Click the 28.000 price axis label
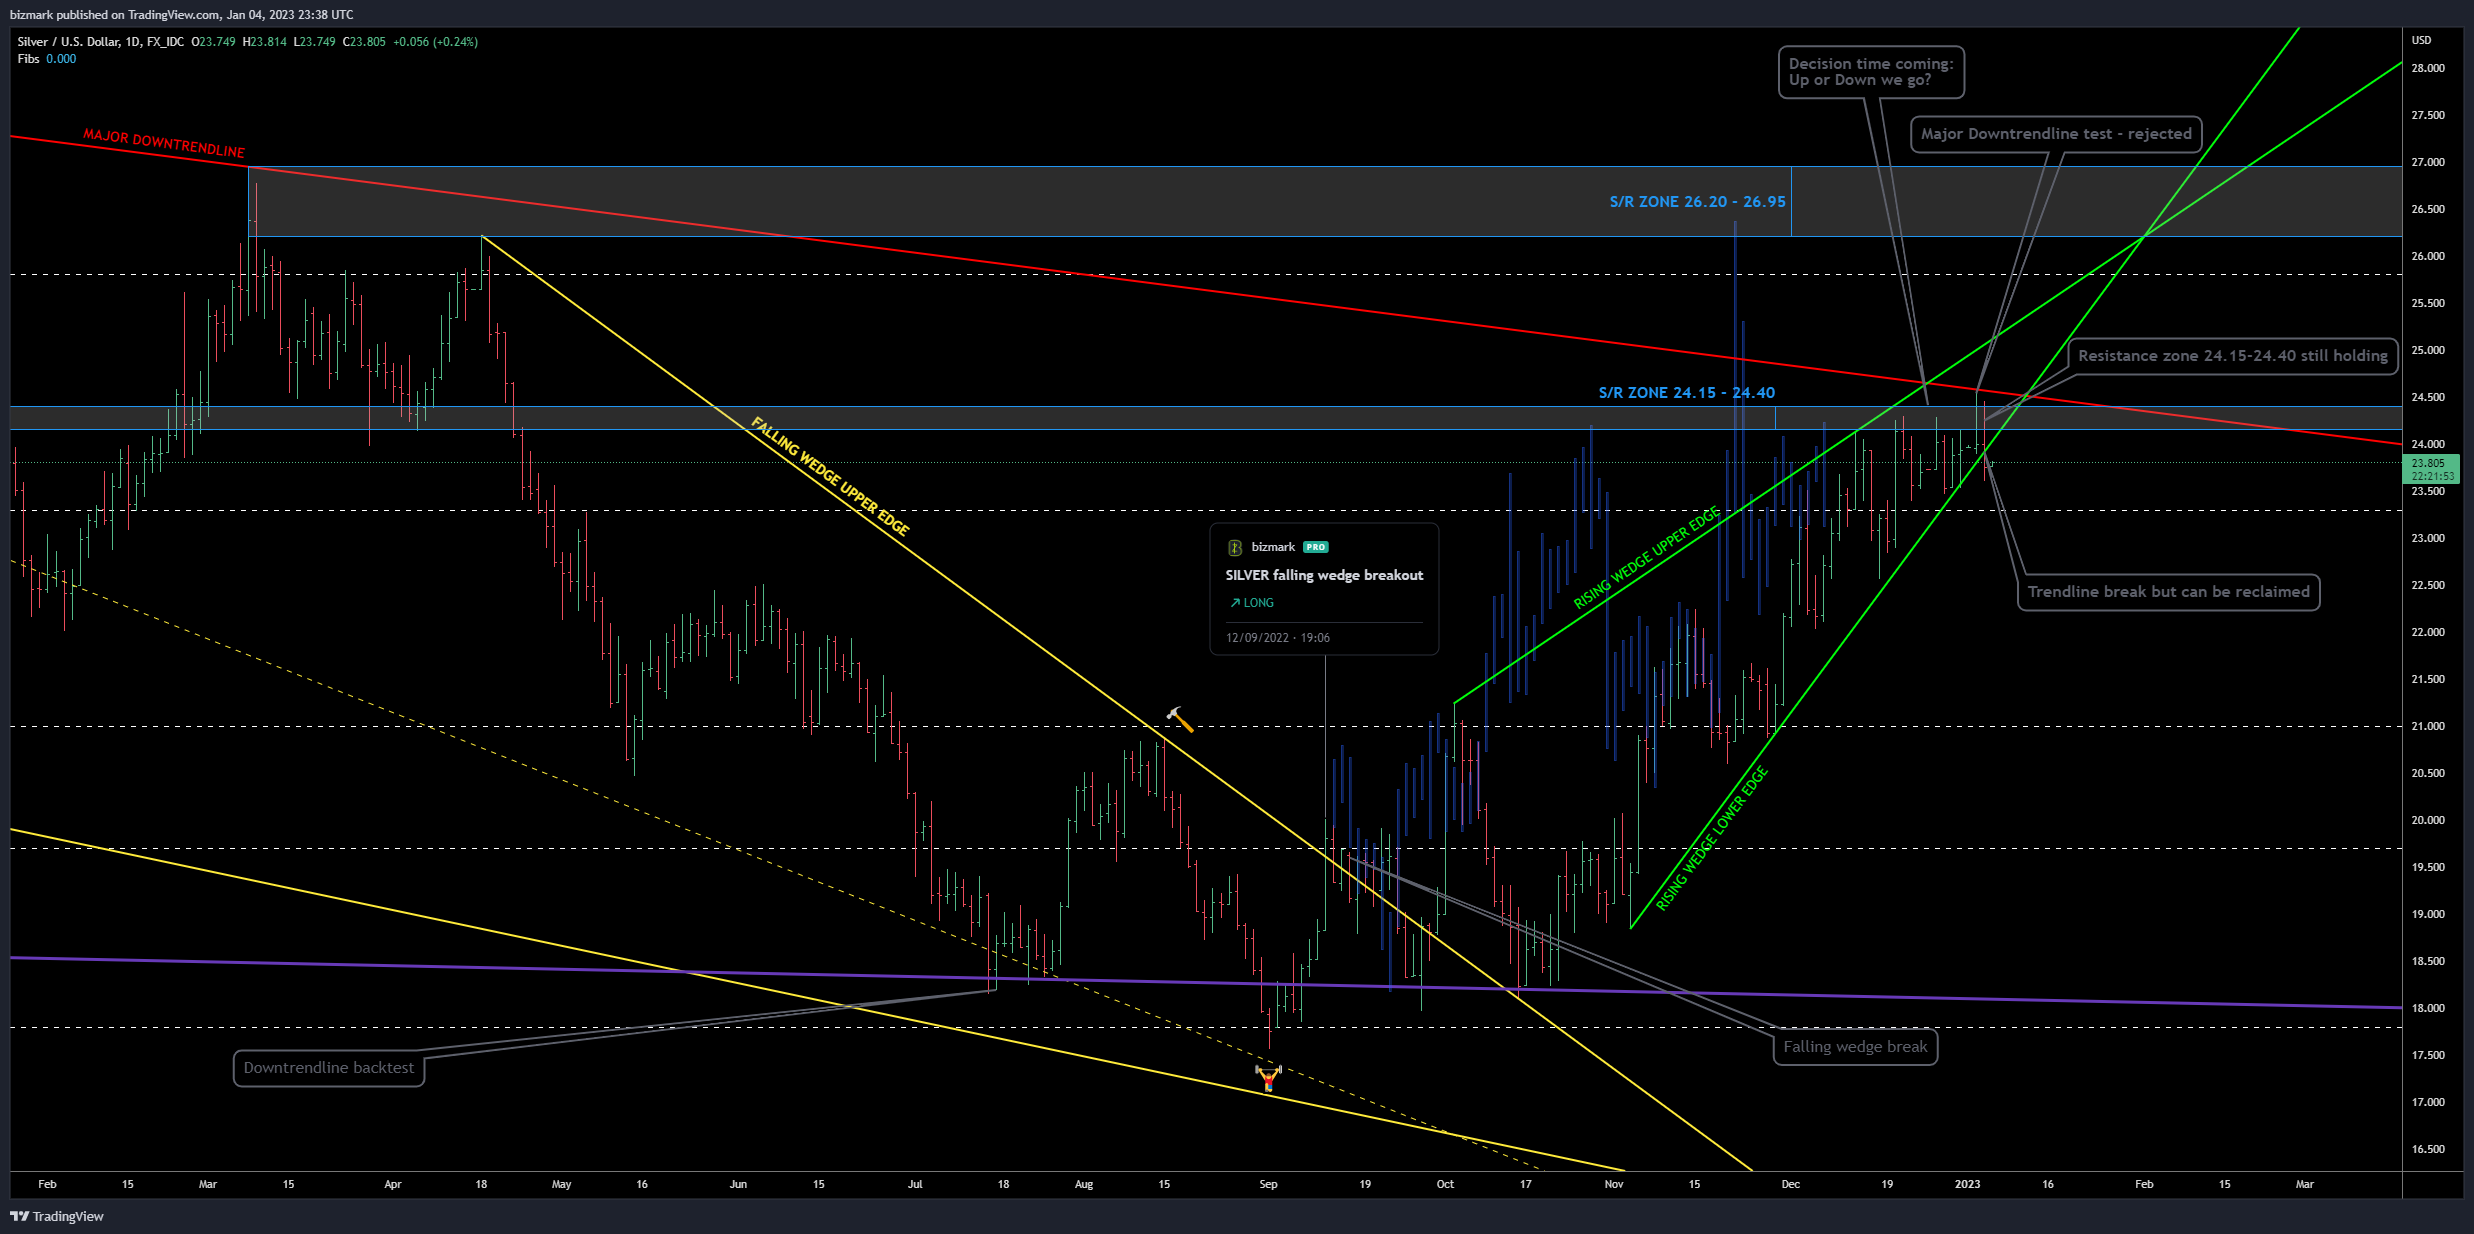2474x1234 pixels. [2427, 68]
